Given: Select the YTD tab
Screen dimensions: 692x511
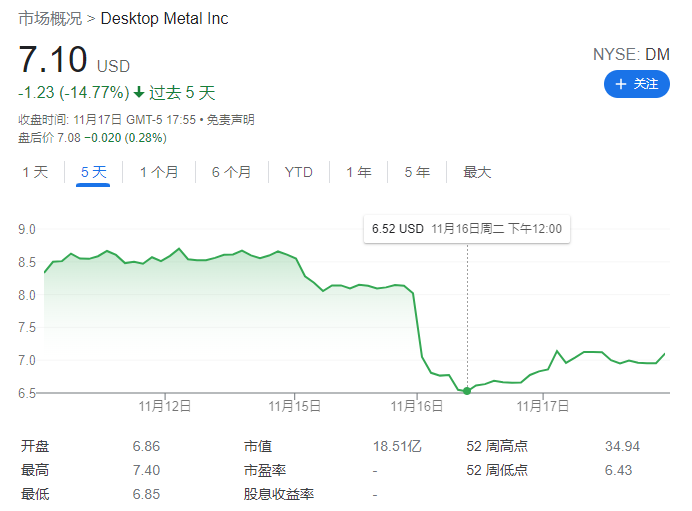Looking at the screenshot, I should coord(299,172).
